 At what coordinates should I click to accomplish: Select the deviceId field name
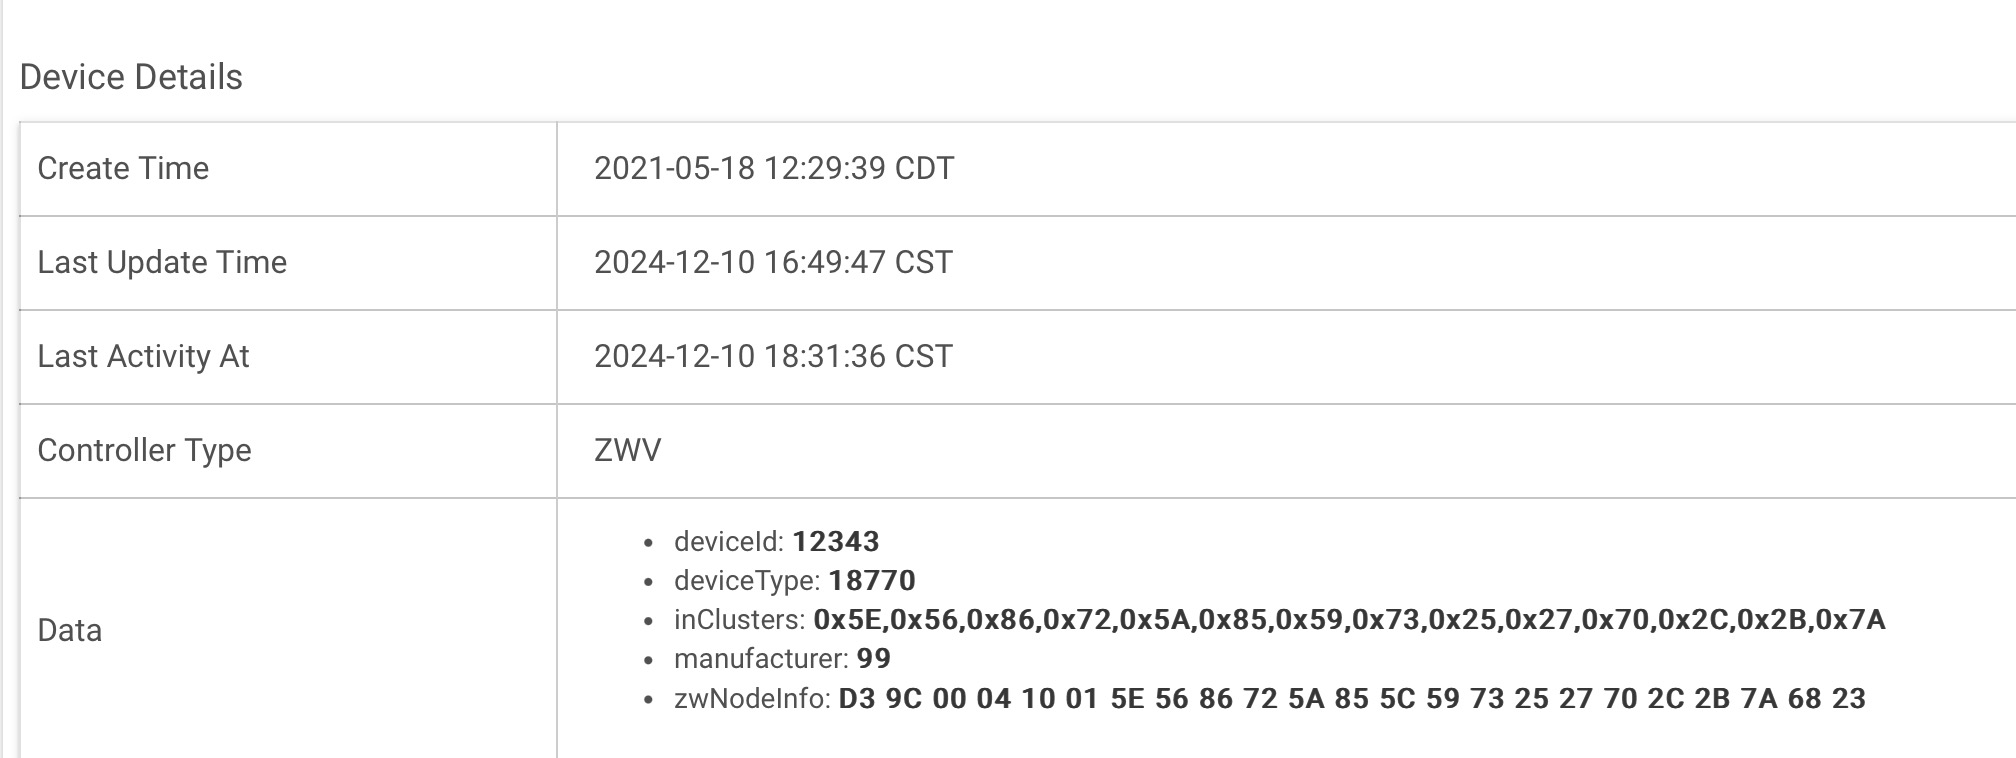729,541
